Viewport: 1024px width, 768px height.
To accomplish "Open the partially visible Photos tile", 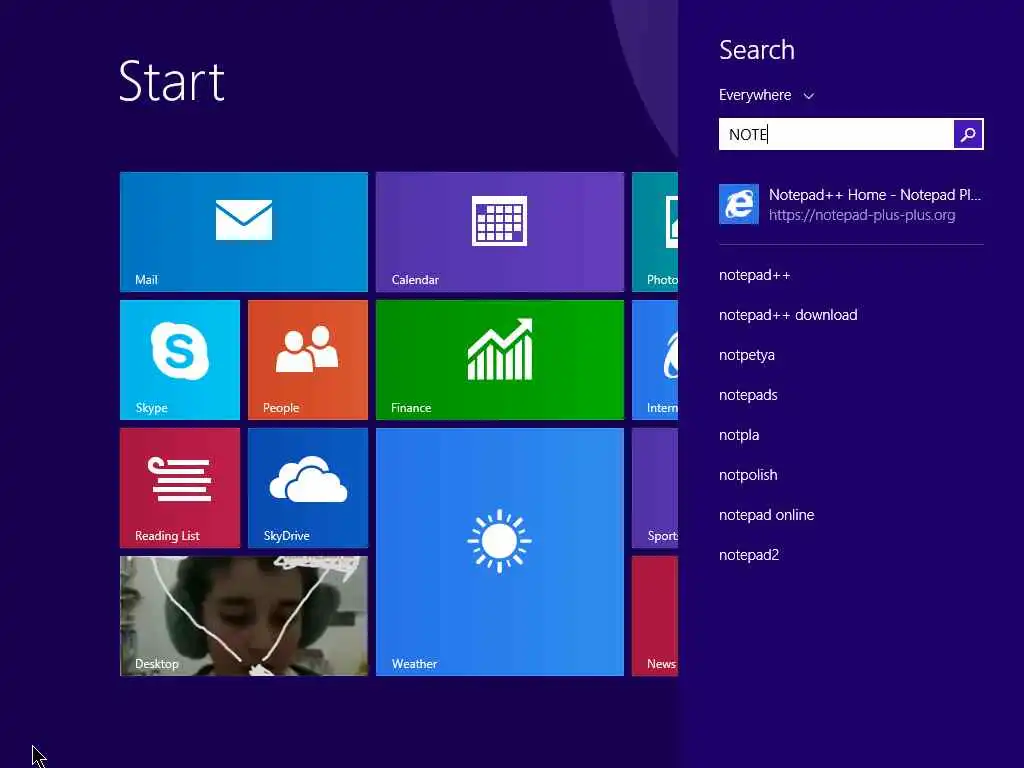I will pos(655,232).
